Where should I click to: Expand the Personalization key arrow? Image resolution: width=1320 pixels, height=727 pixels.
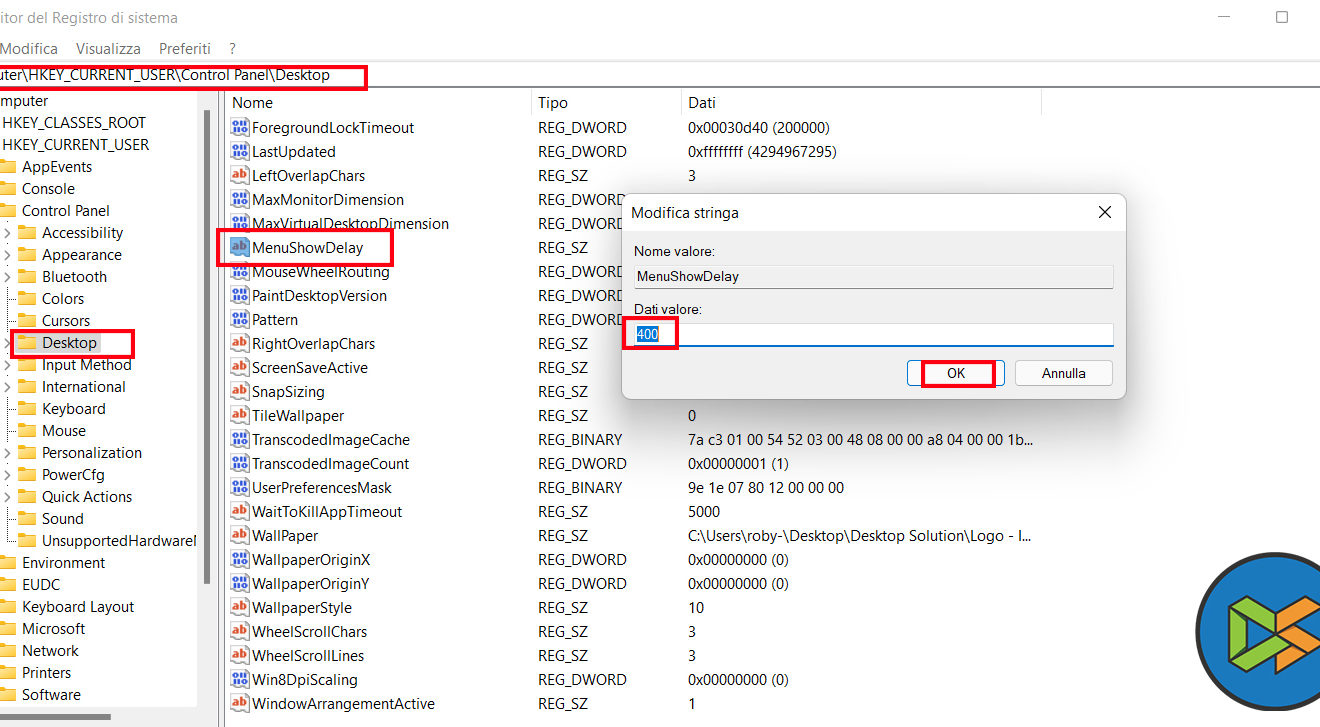coord(7,453)
